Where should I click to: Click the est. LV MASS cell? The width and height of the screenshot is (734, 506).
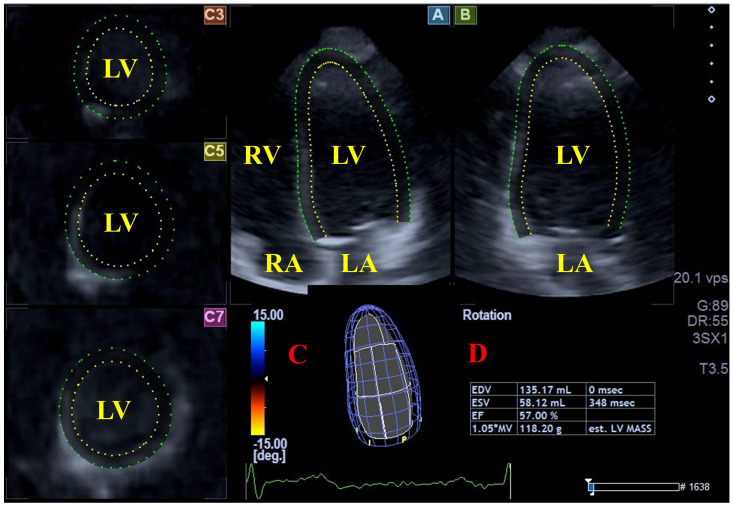coord(620,428)
